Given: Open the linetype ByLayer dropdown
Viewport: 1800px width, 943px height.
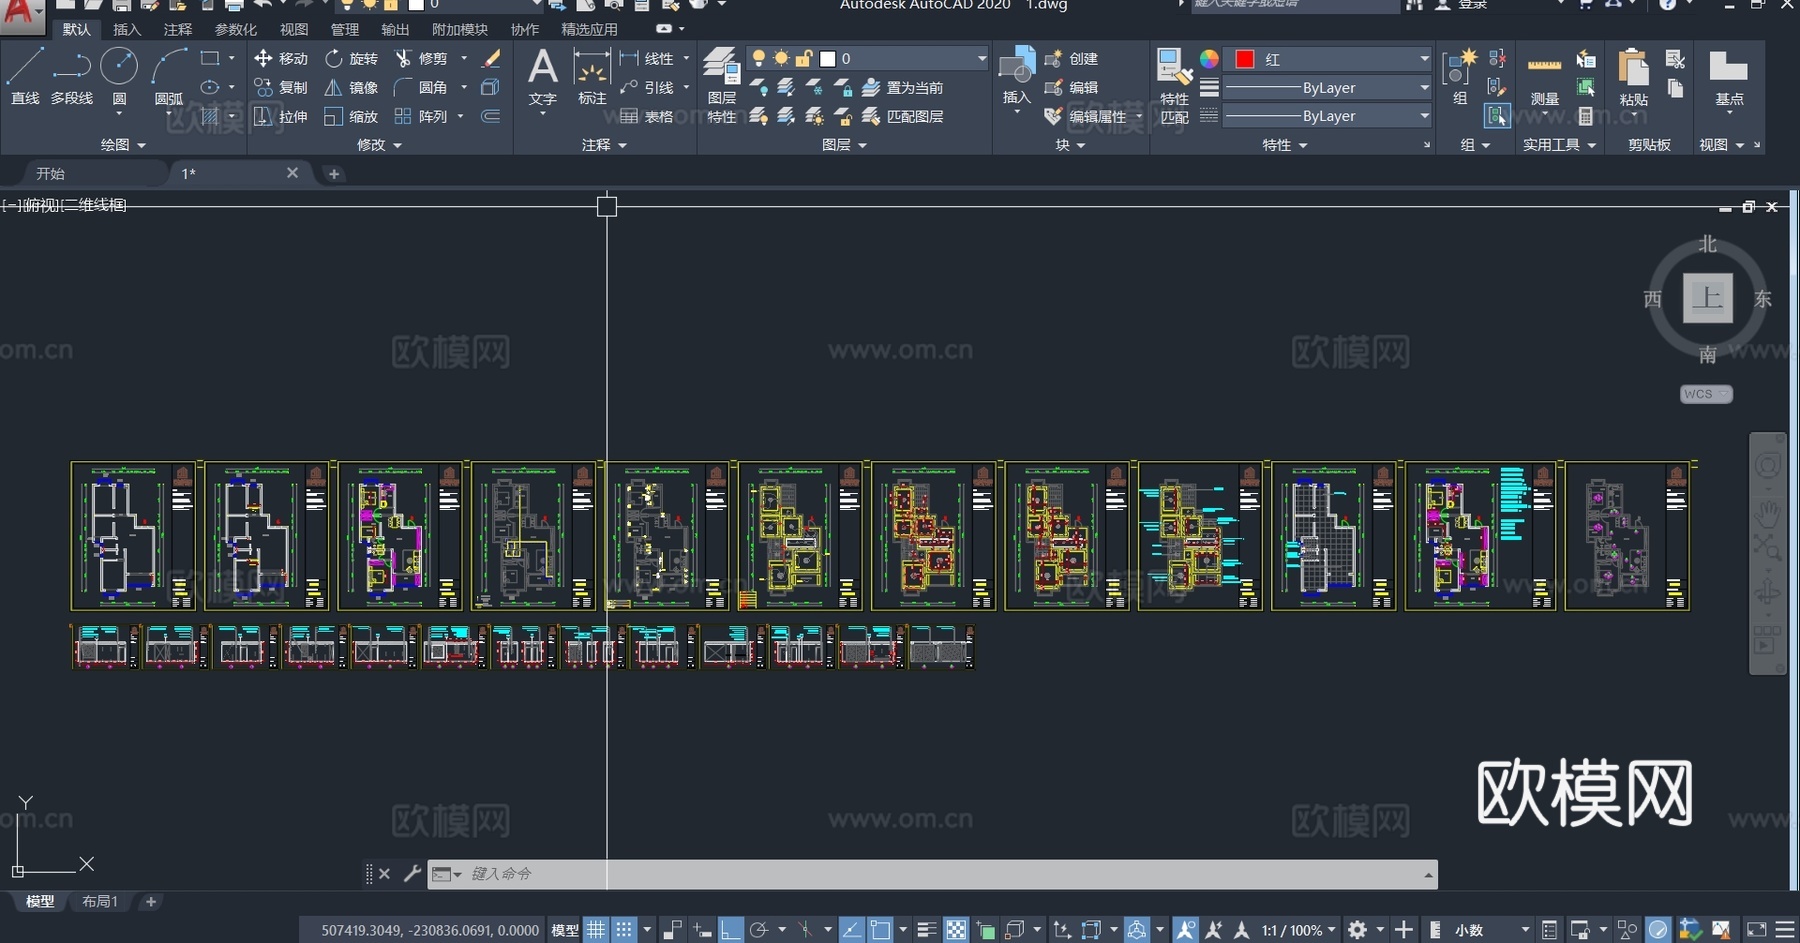Looking at the screenshot, I should tap(1328, 116).
